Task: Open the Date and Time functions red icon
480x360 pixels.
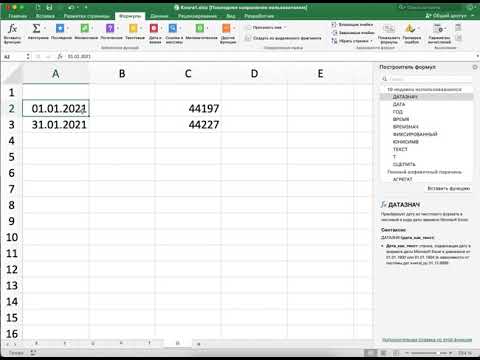Action: (x=154, y=29)
